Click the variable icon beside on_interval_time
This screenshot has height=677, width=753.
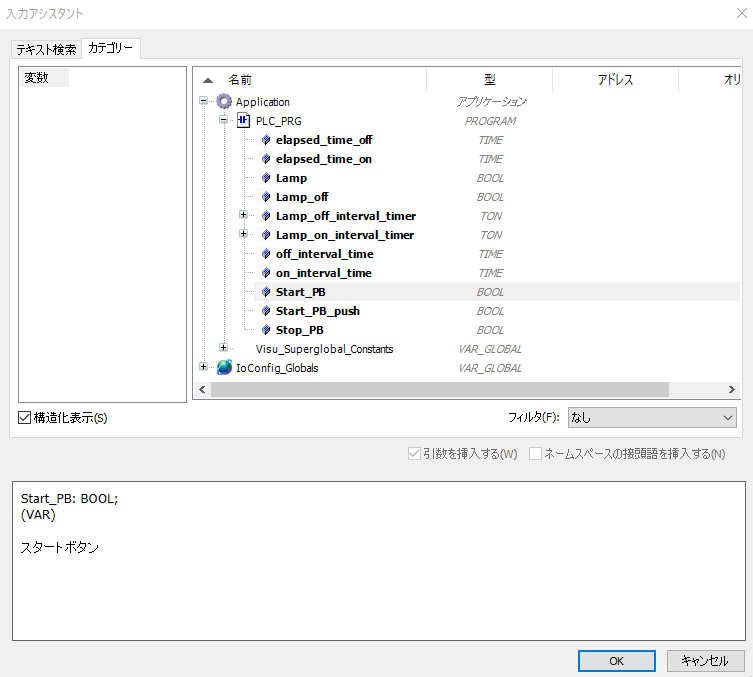[x=266, y=273]
